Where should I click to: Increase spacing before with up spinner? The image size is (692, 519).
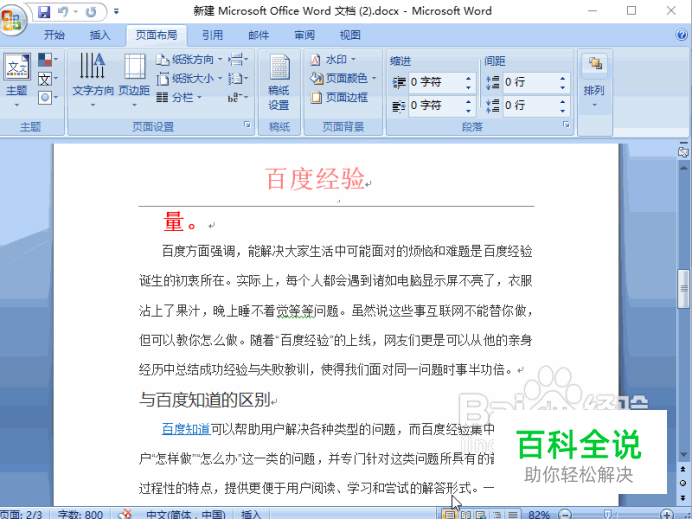(563, 78)
